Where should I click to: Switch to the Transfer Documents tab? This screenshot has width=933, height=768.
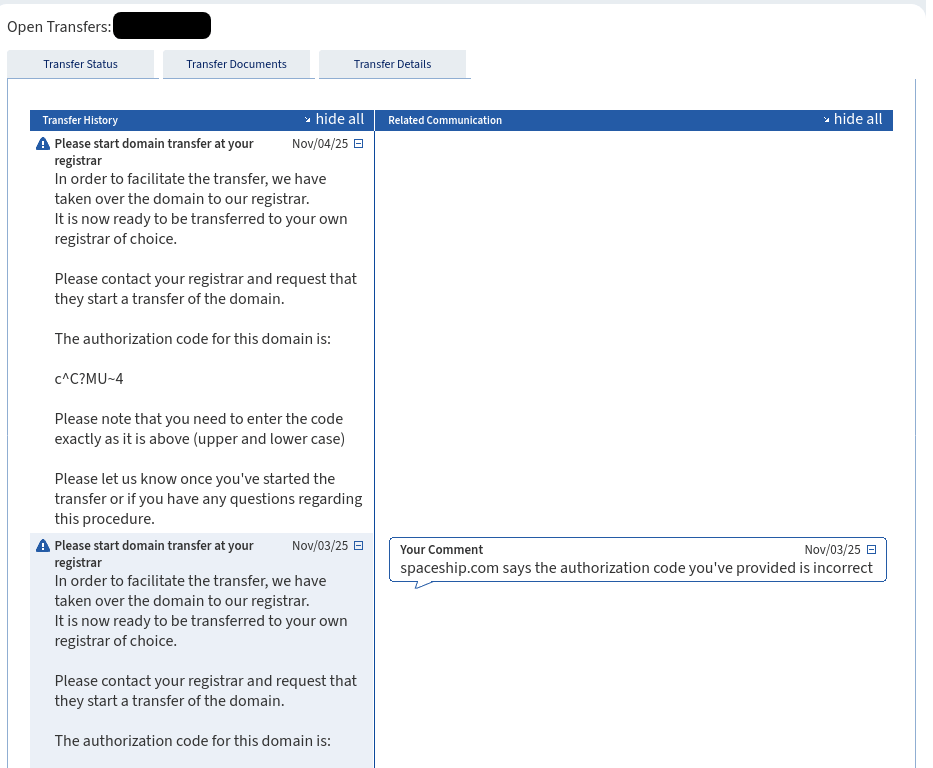237,63
